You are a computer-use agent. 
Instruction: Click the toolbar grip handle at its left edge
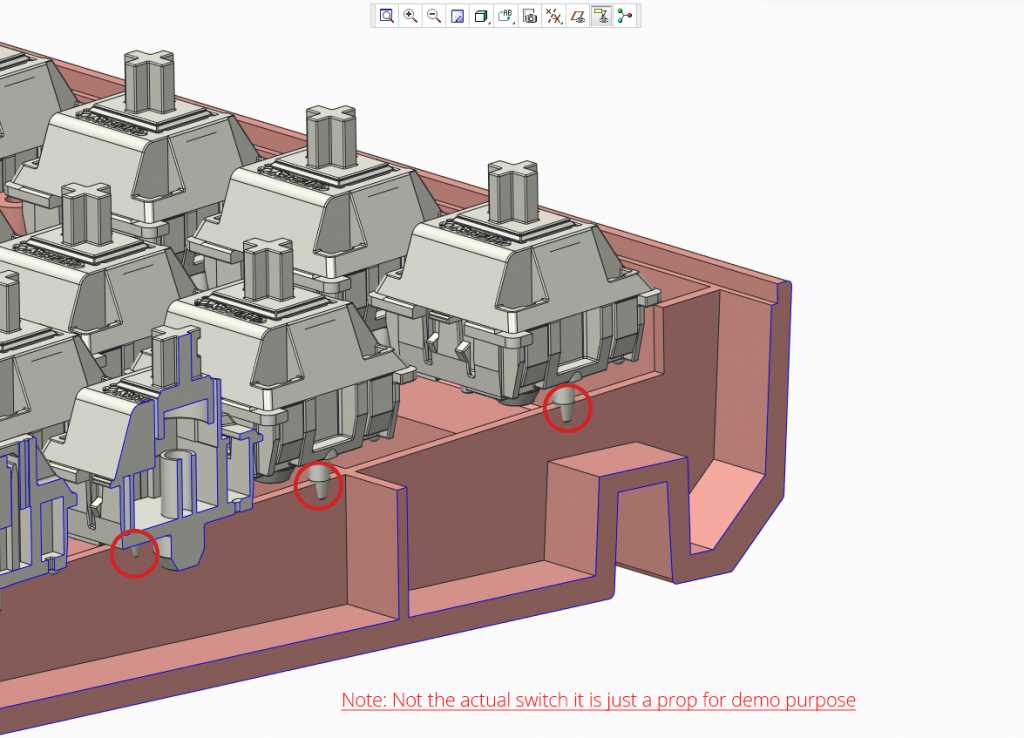[373, 16]
